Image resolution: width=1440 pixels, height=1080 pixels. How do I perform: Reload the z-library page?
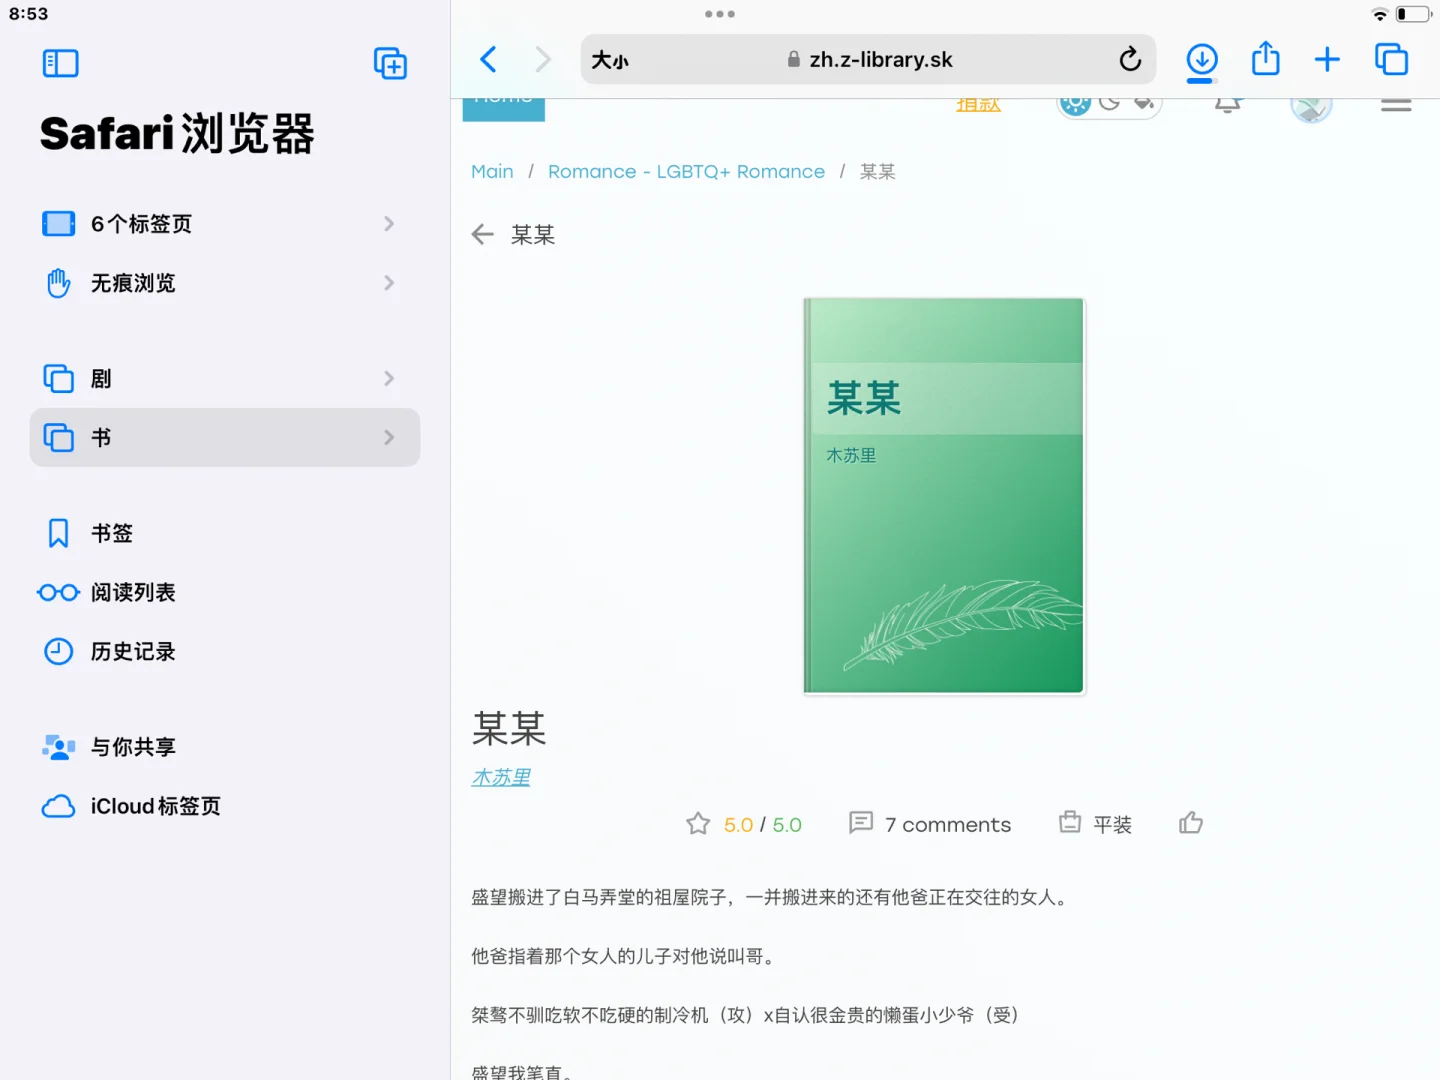point(1130,59)
